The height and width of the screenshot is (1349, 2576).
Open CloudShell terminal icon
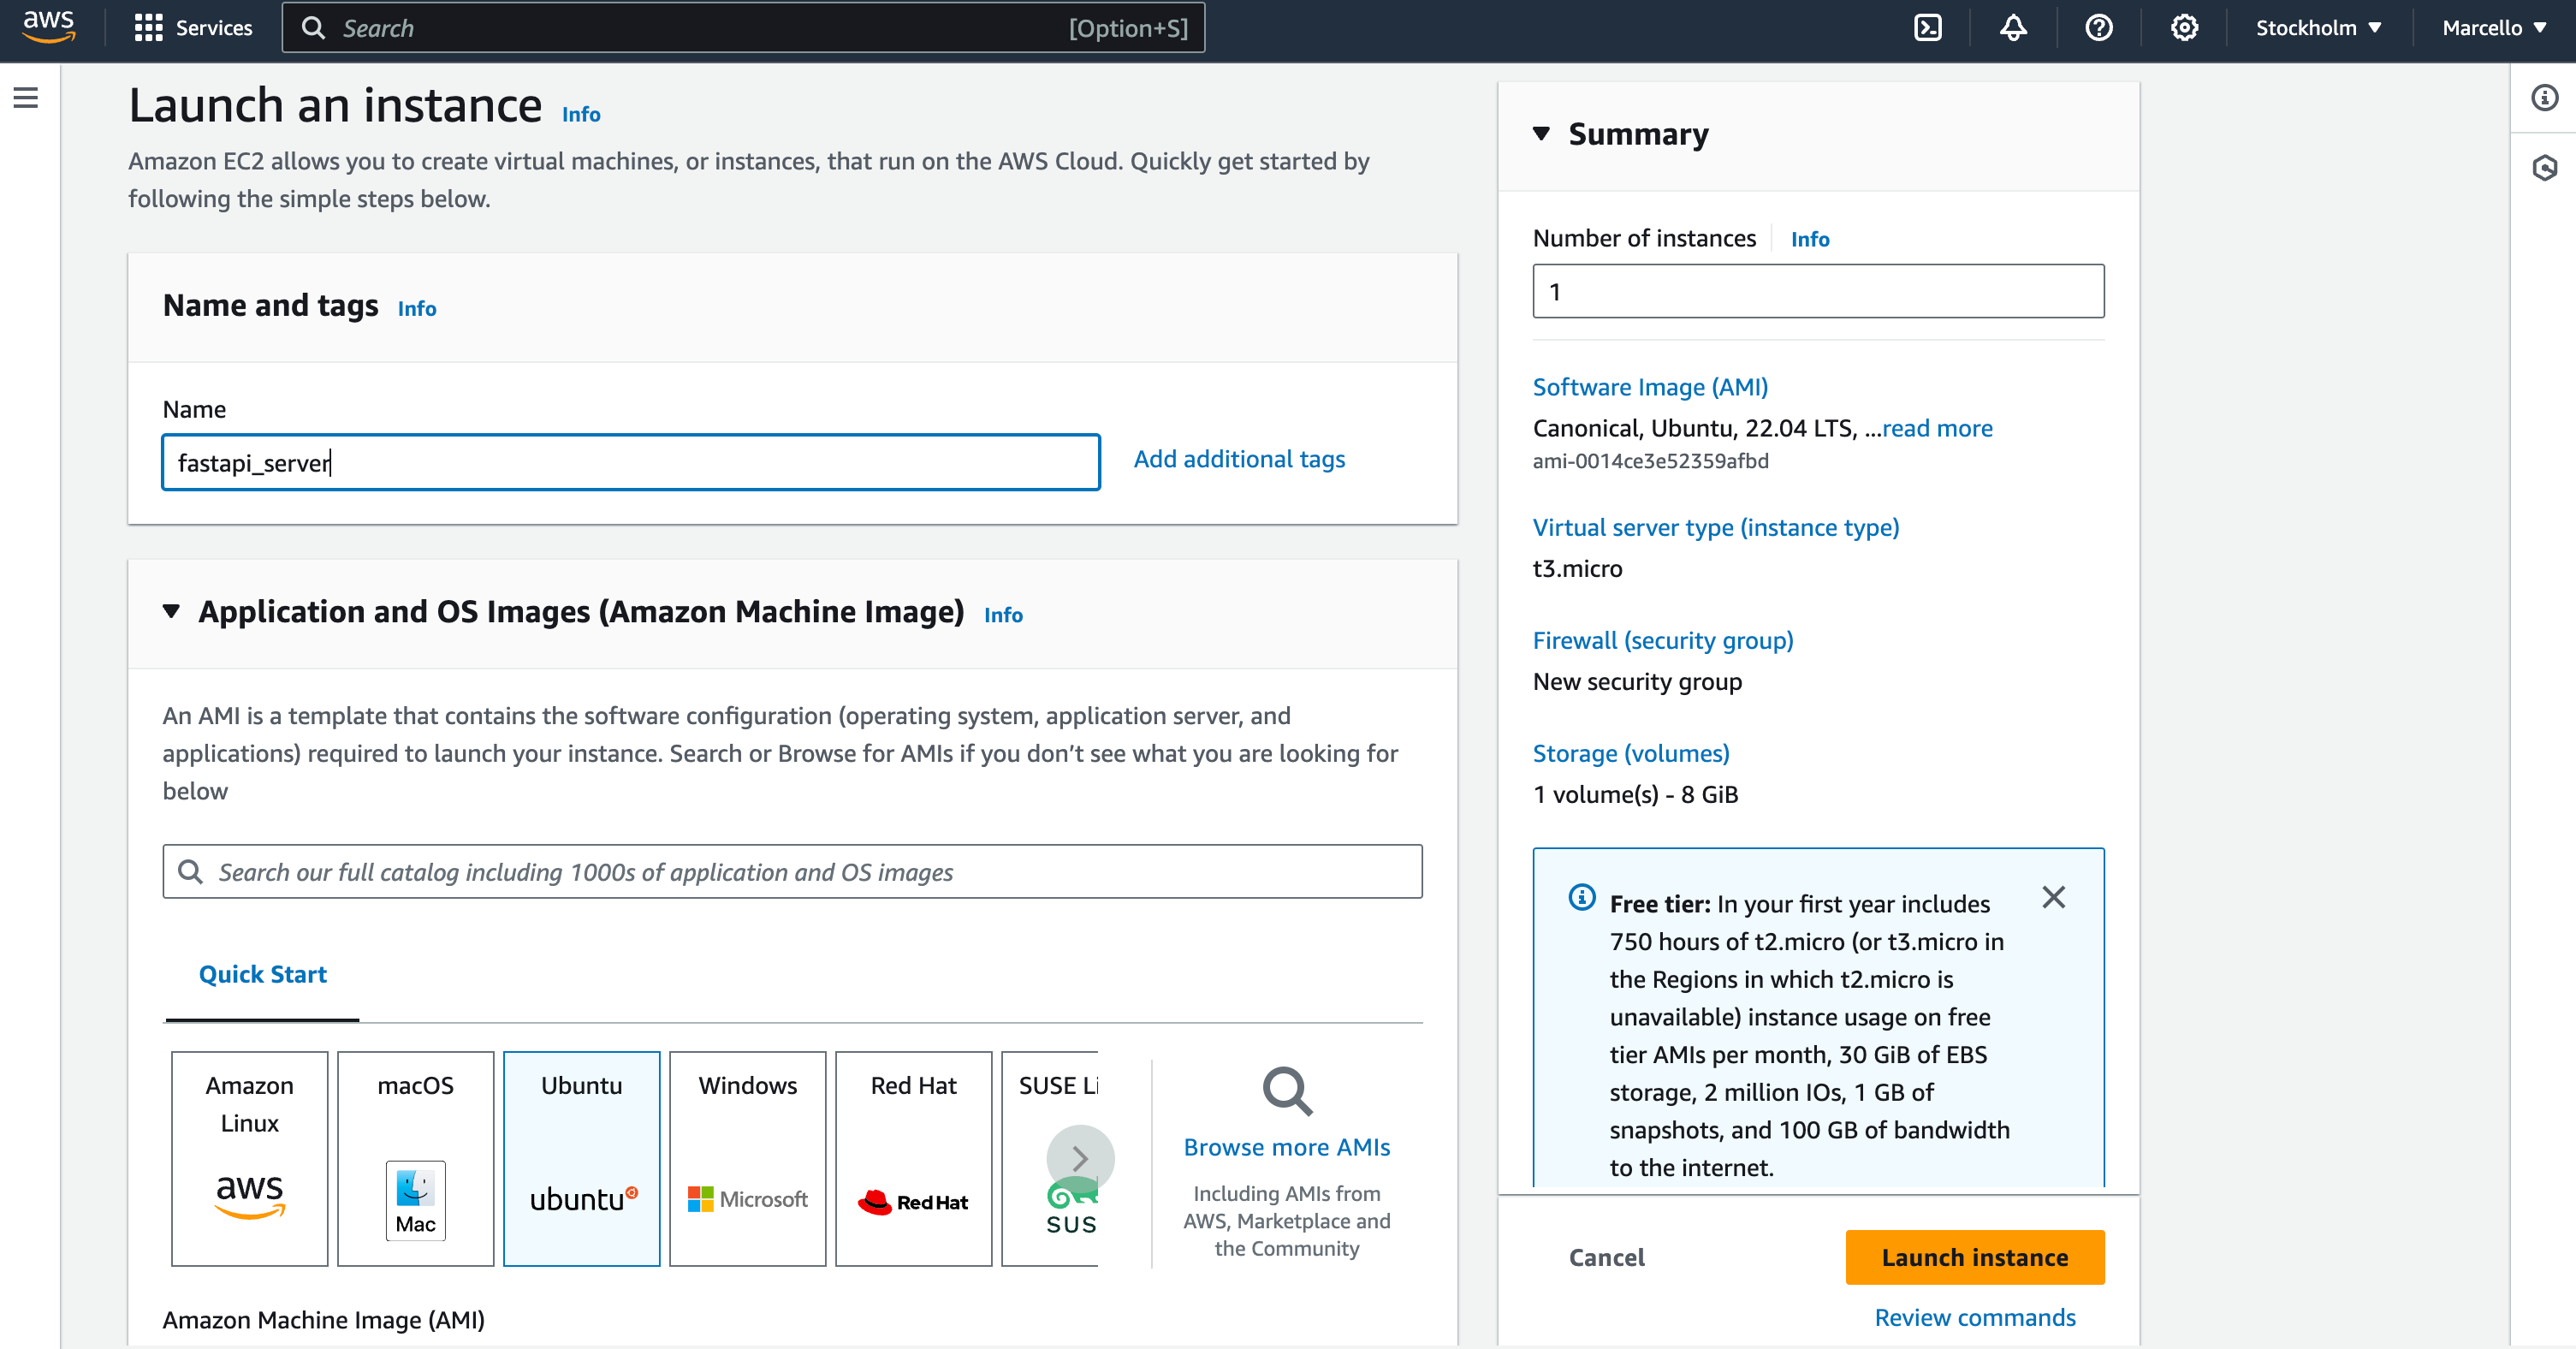click(1927, 28)
